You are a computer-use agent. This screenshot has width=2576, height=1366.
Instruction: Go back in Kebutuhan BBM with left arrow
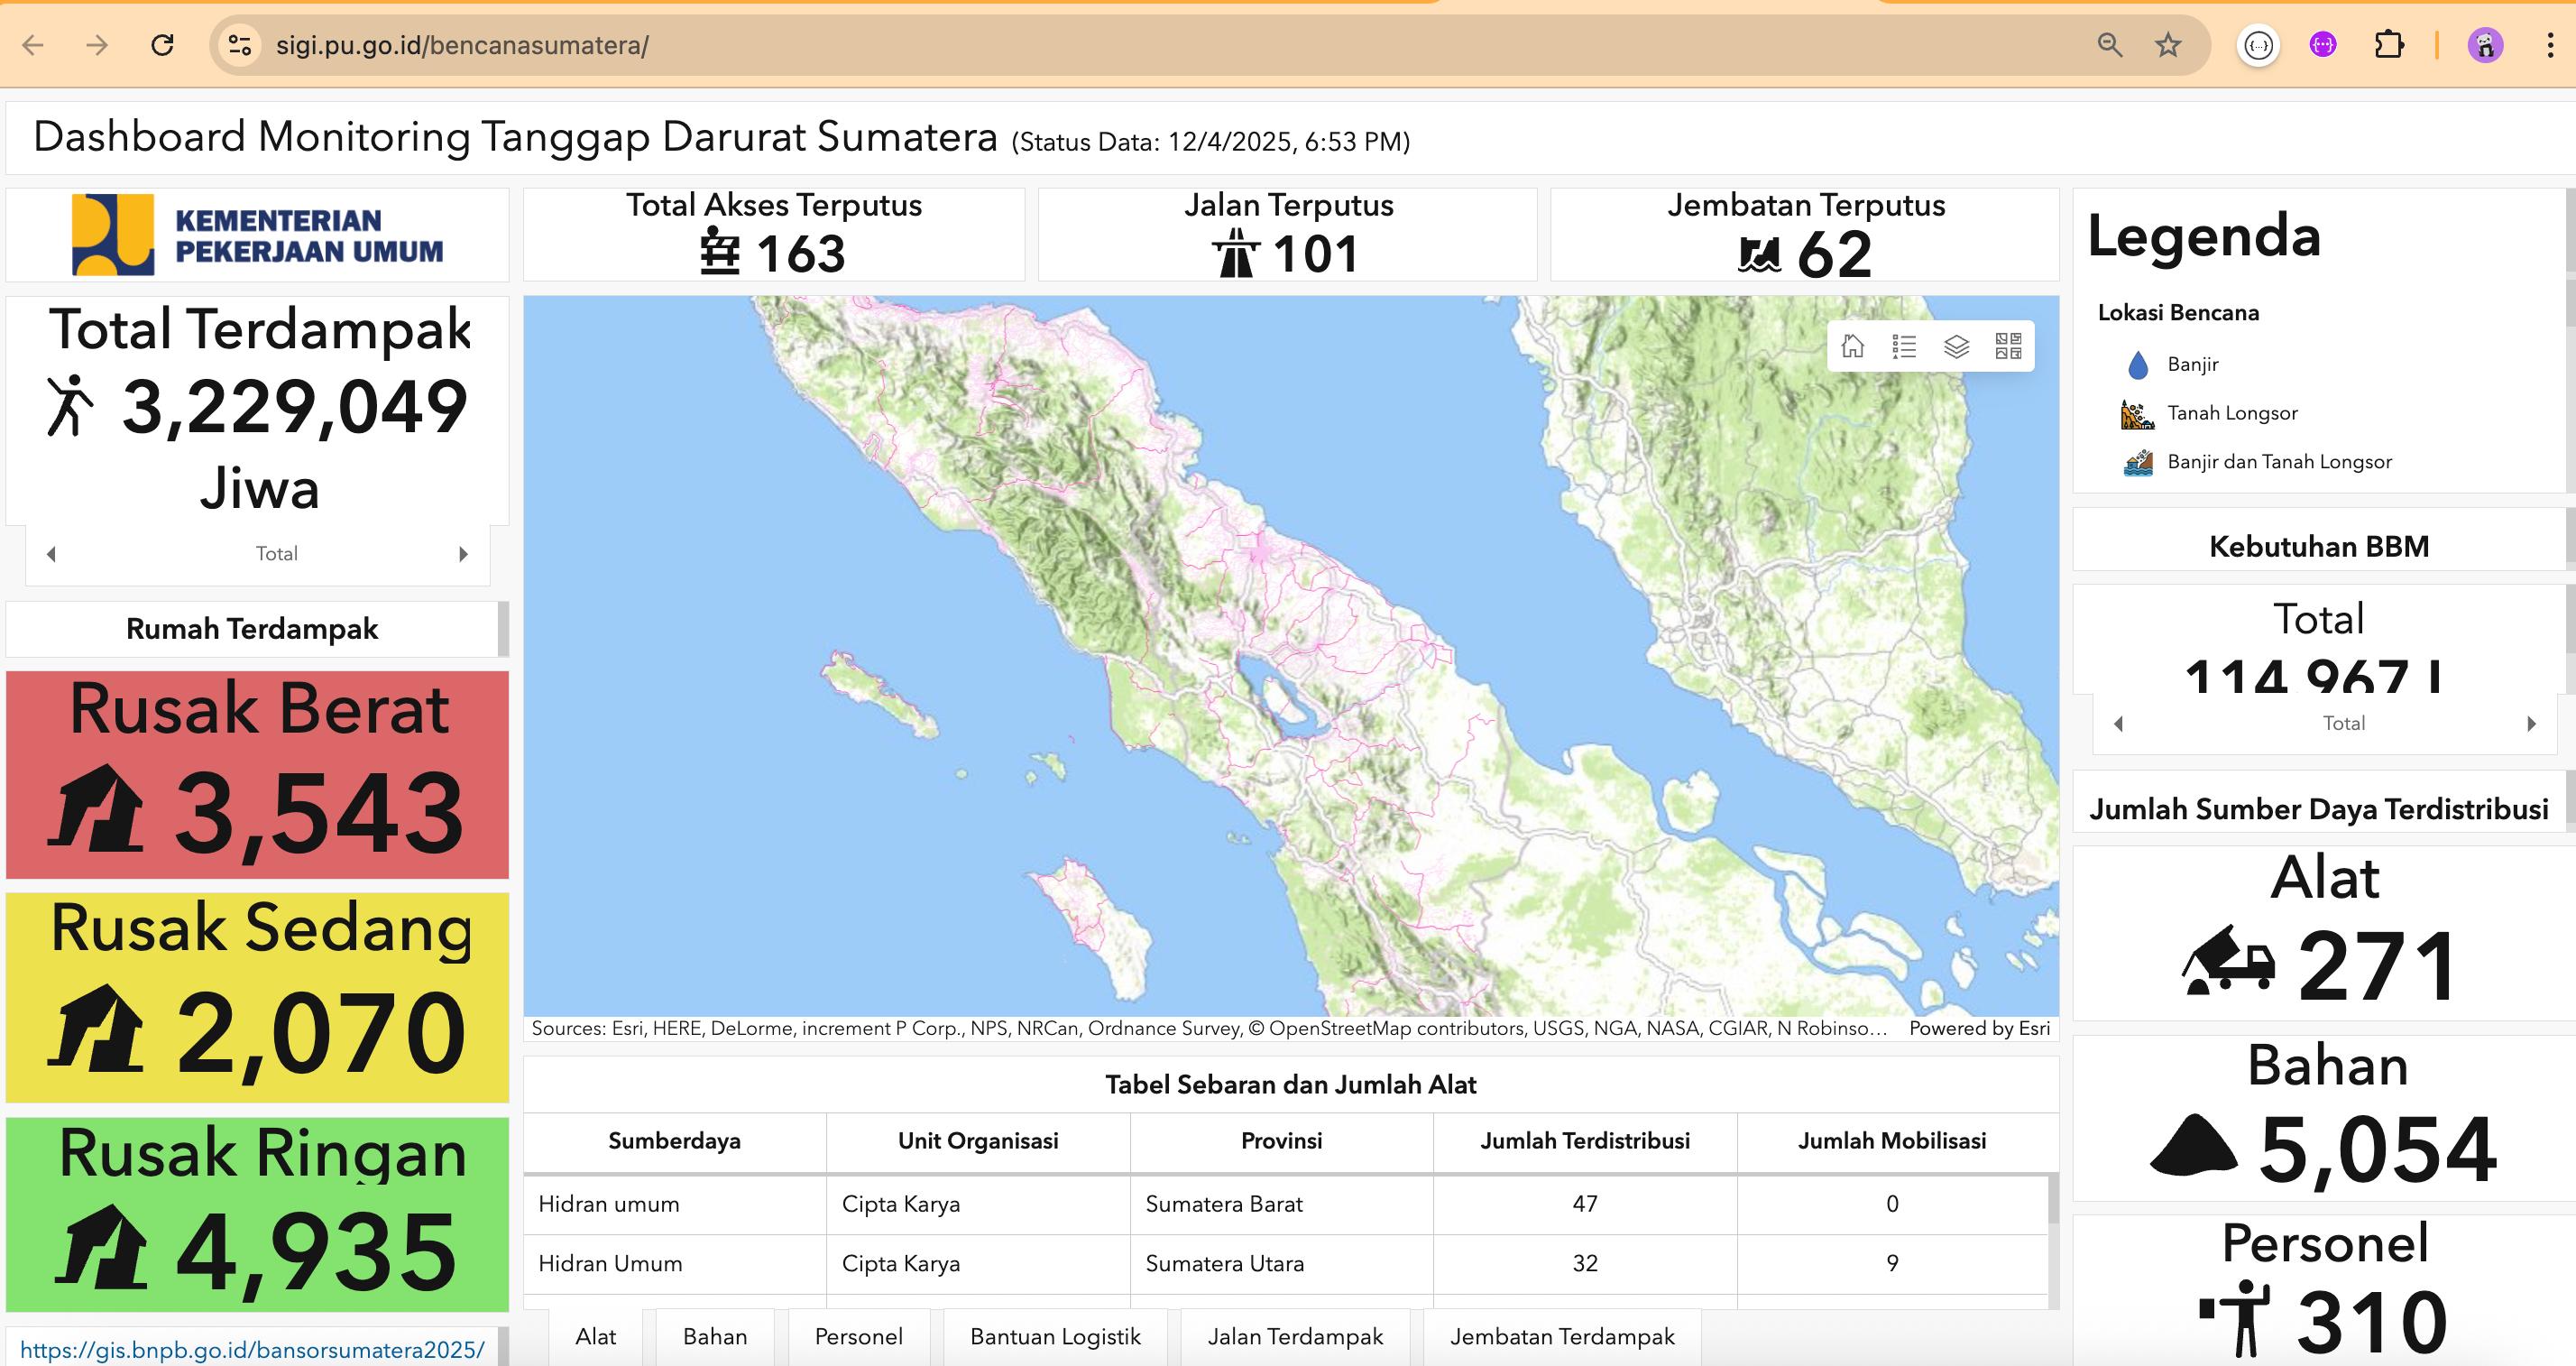2118,723
